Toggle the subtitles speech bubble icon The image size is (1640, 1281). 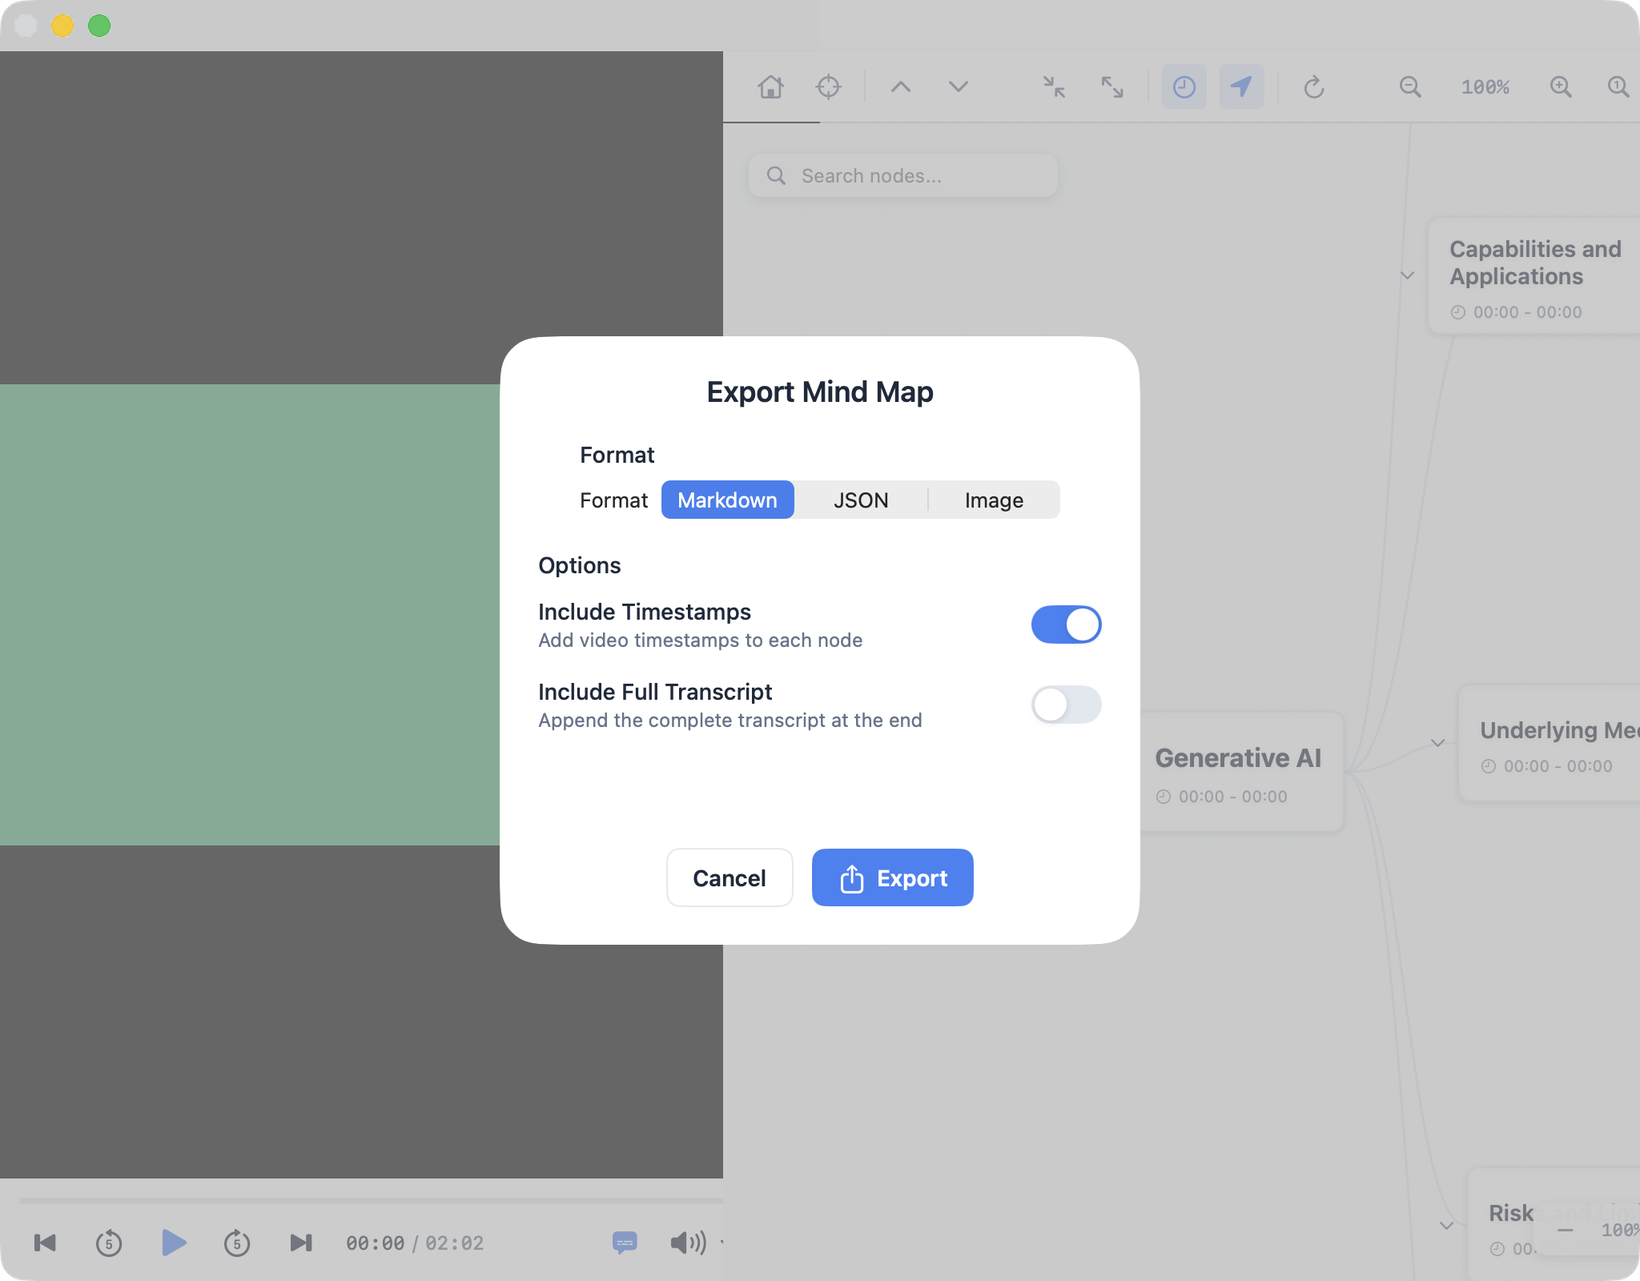point(625,1243)
